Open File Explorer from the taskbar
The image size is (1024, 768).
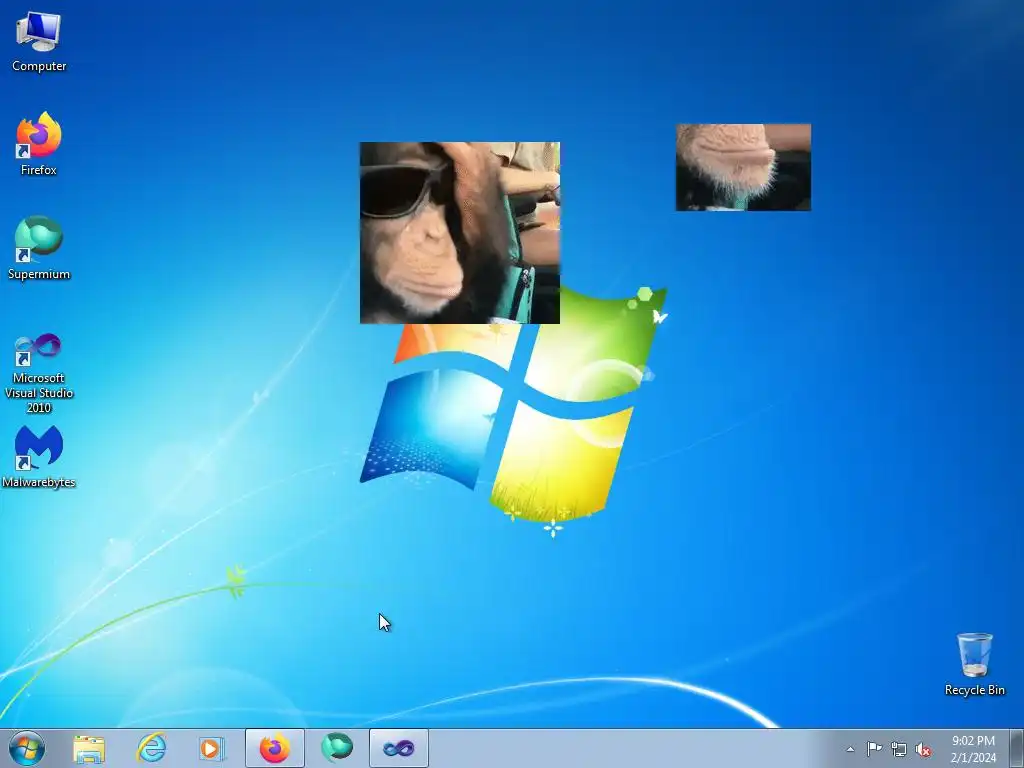tap(89, 748)
